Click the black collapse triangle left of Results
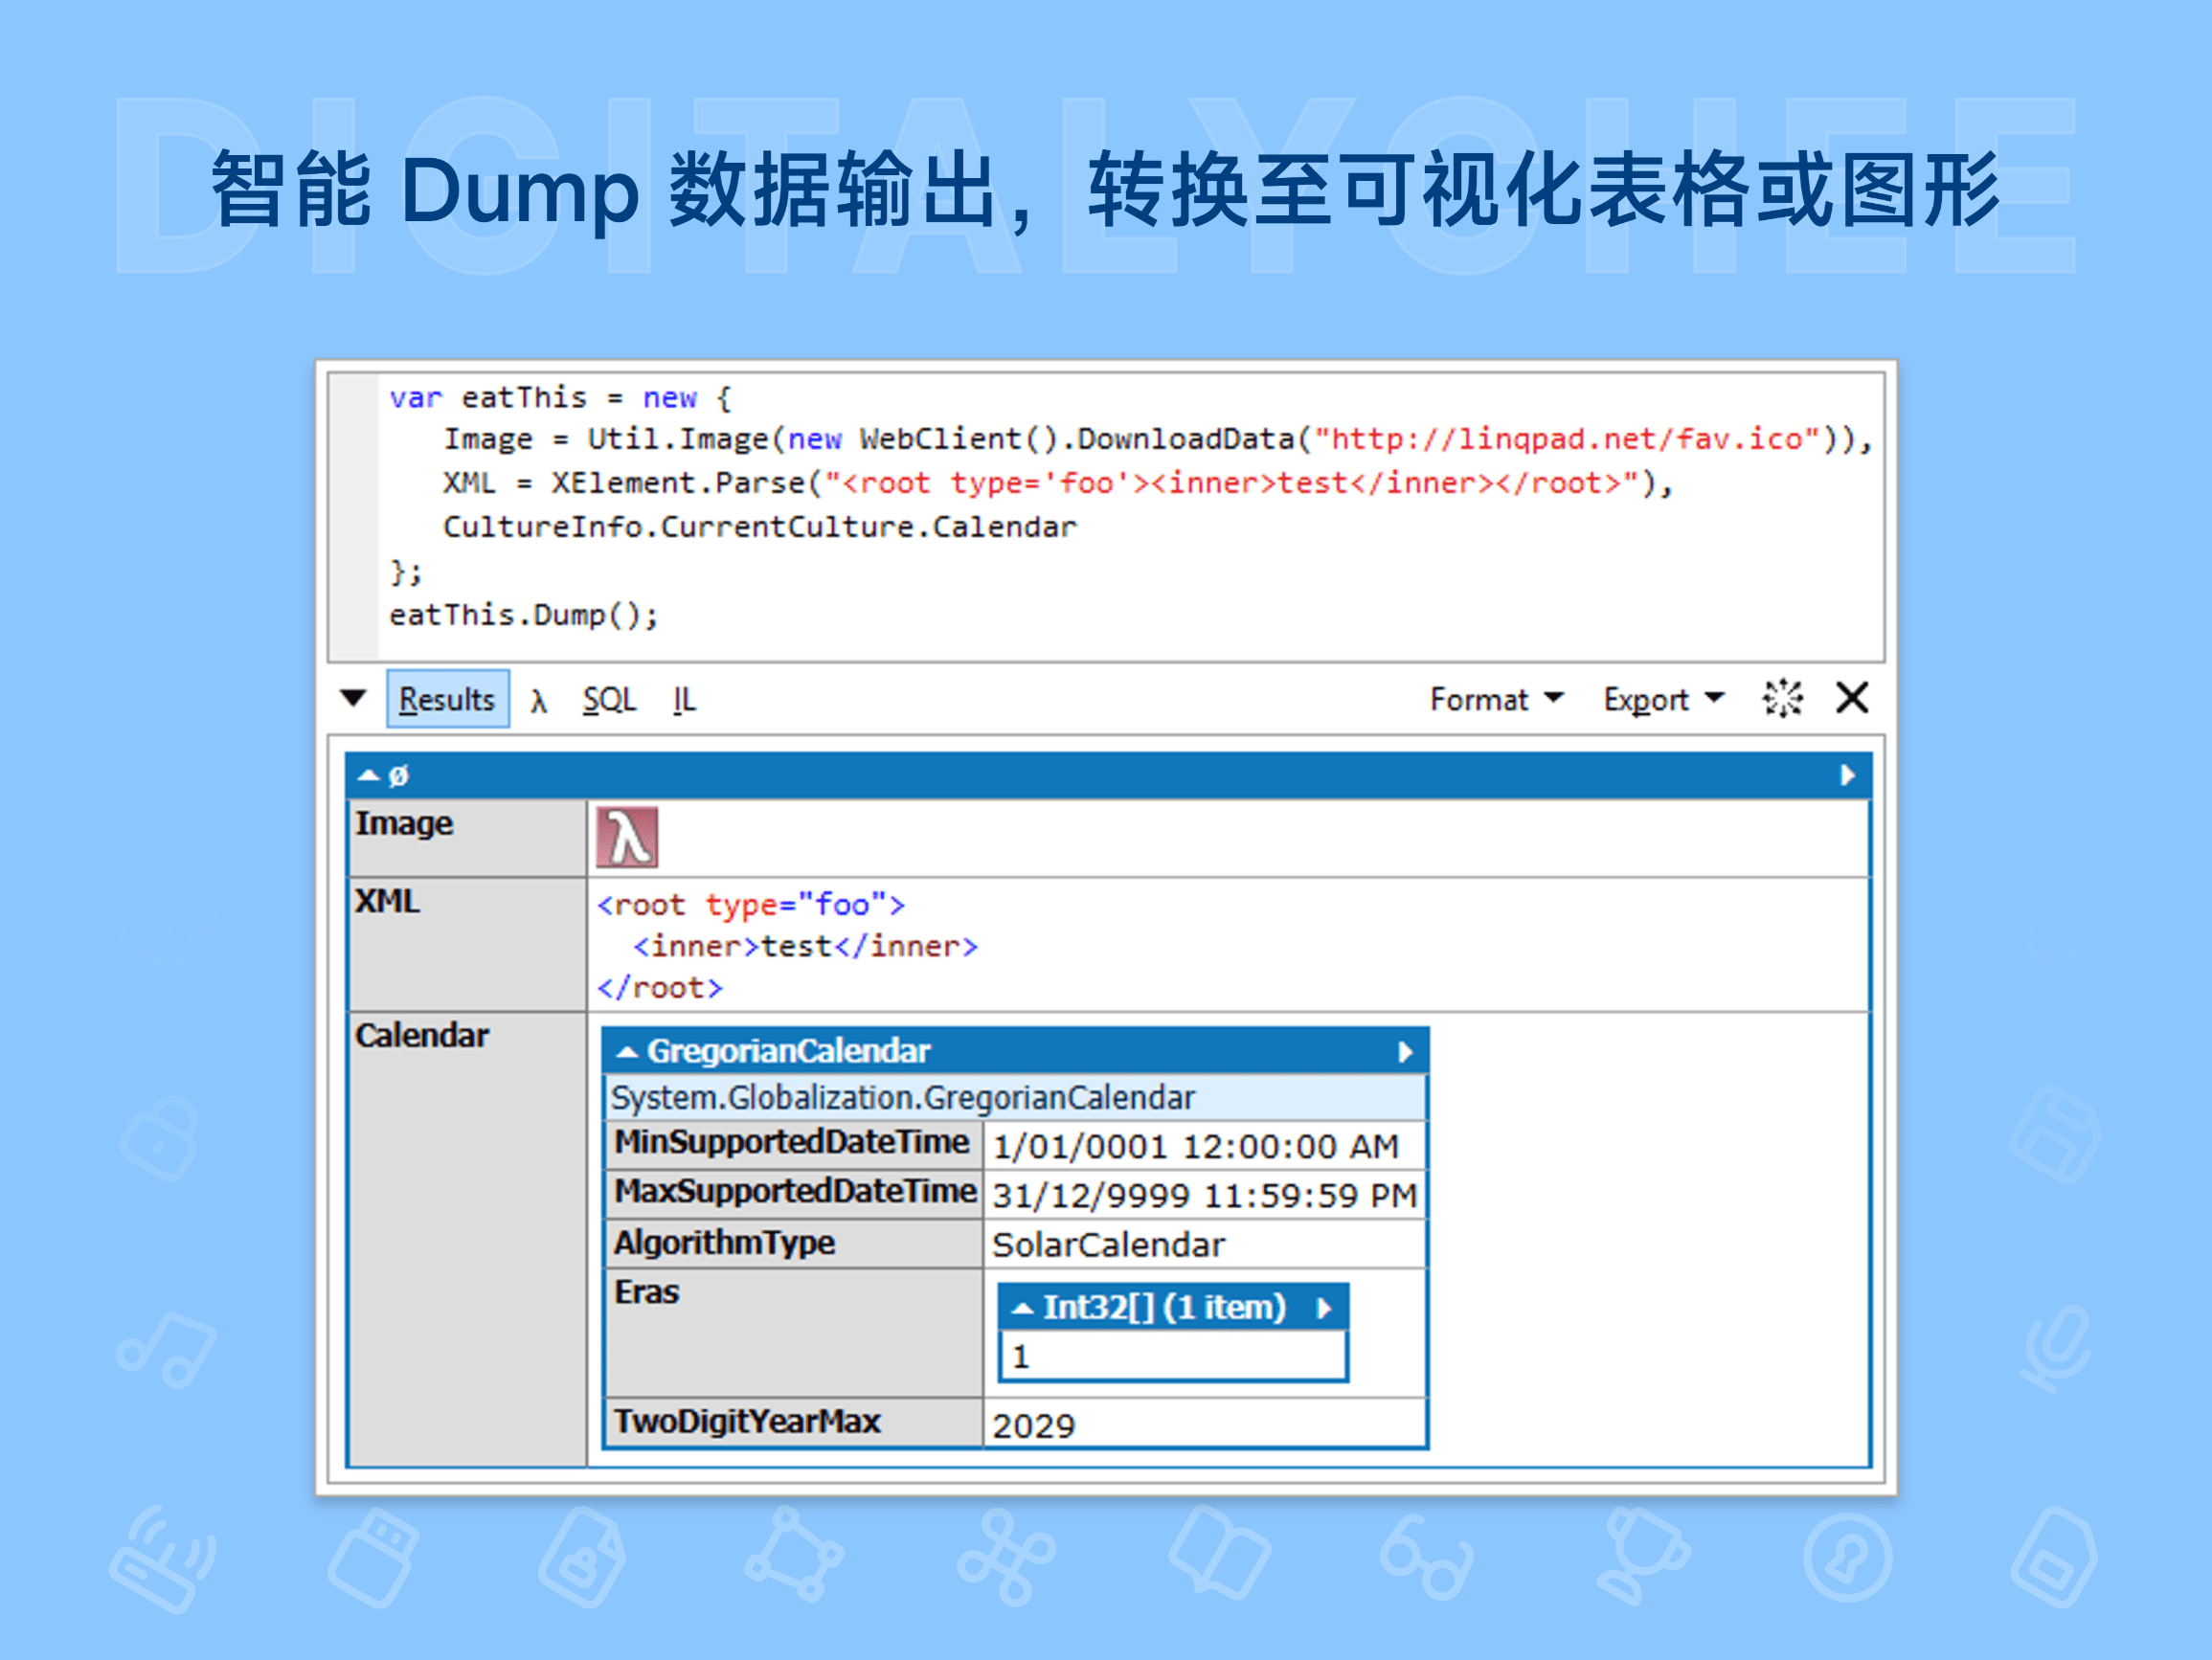This screenshot has width=2212, height=1660. (355, 698)
